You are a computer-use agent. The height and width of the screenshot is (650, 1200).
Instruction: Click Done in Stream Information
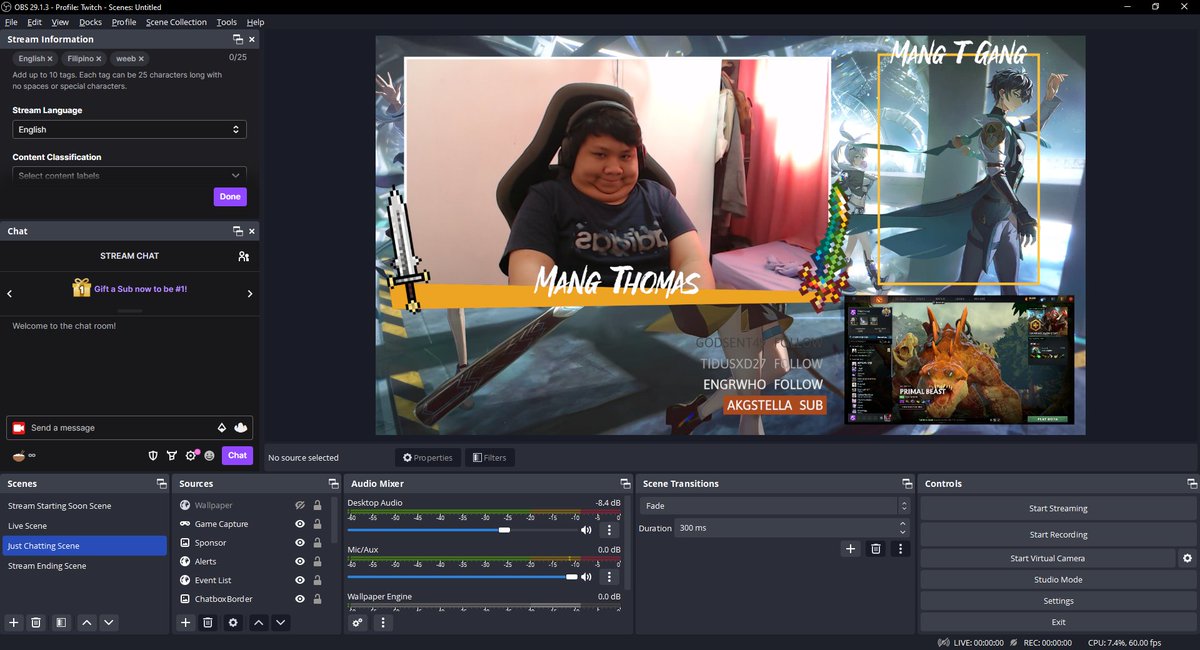[x=230, y=197]
